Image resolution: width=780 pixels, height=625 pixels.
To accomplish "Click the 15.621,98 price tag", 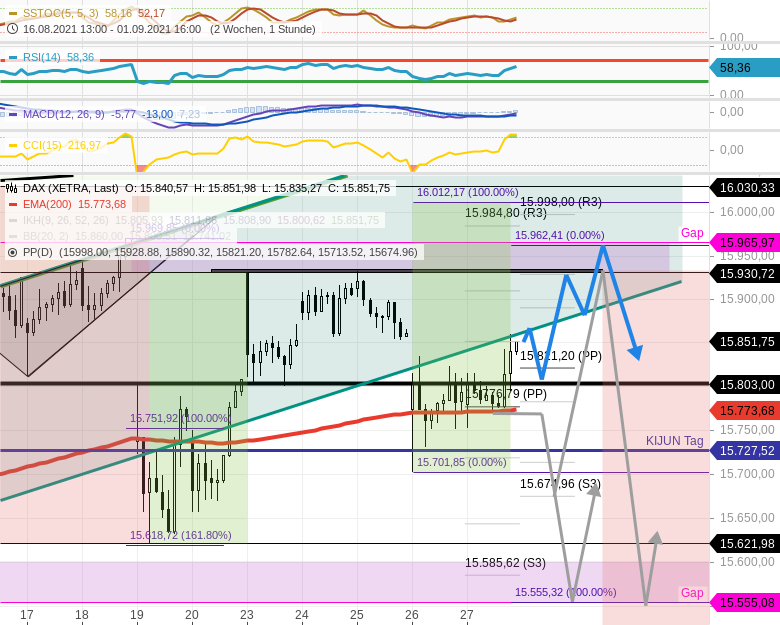I will coord(745,544).
